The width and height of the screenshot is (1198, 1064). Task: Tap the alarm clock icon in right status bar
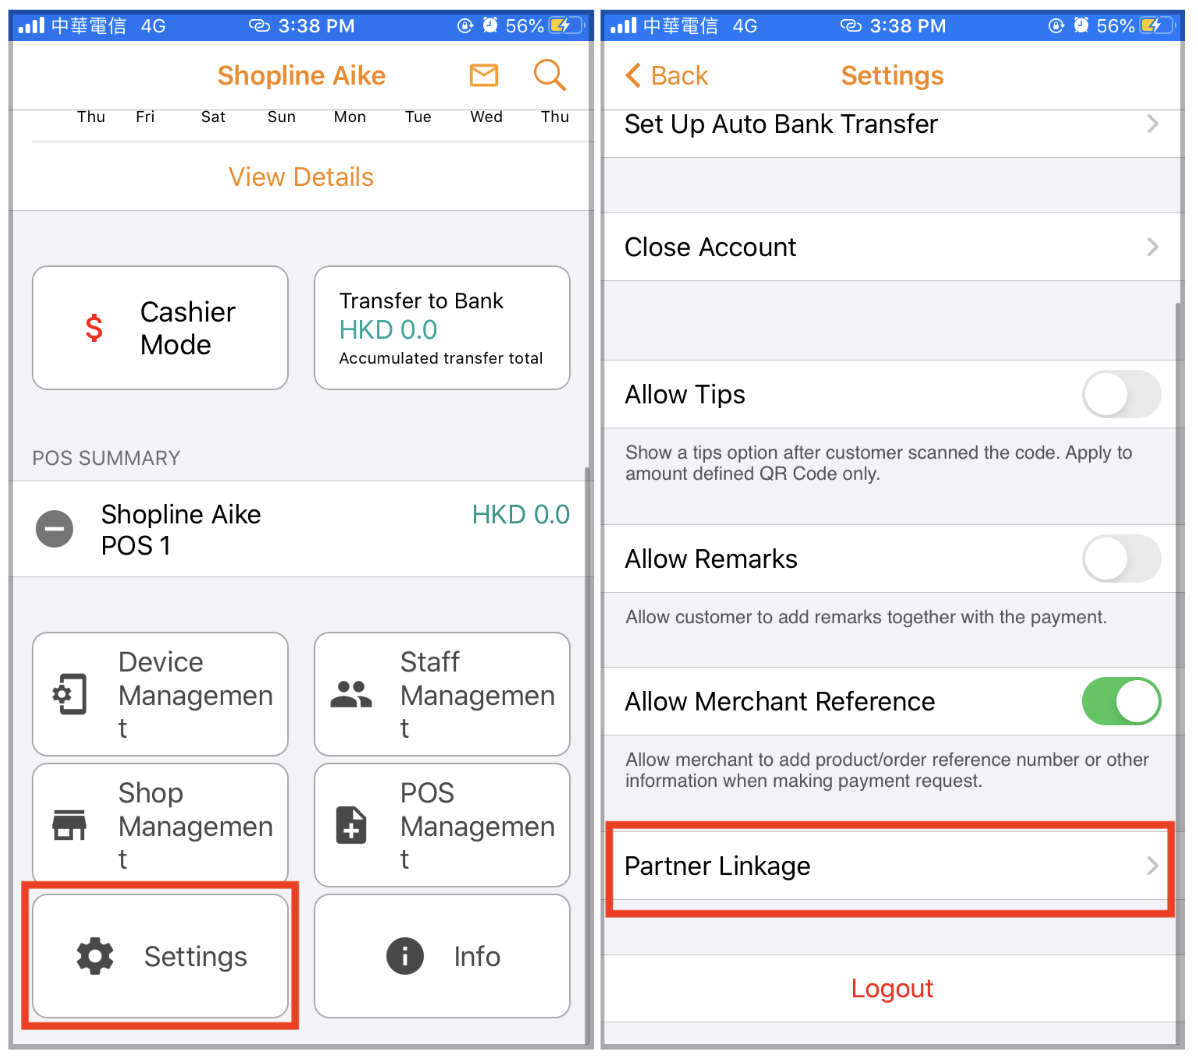tap(1081, 26)
